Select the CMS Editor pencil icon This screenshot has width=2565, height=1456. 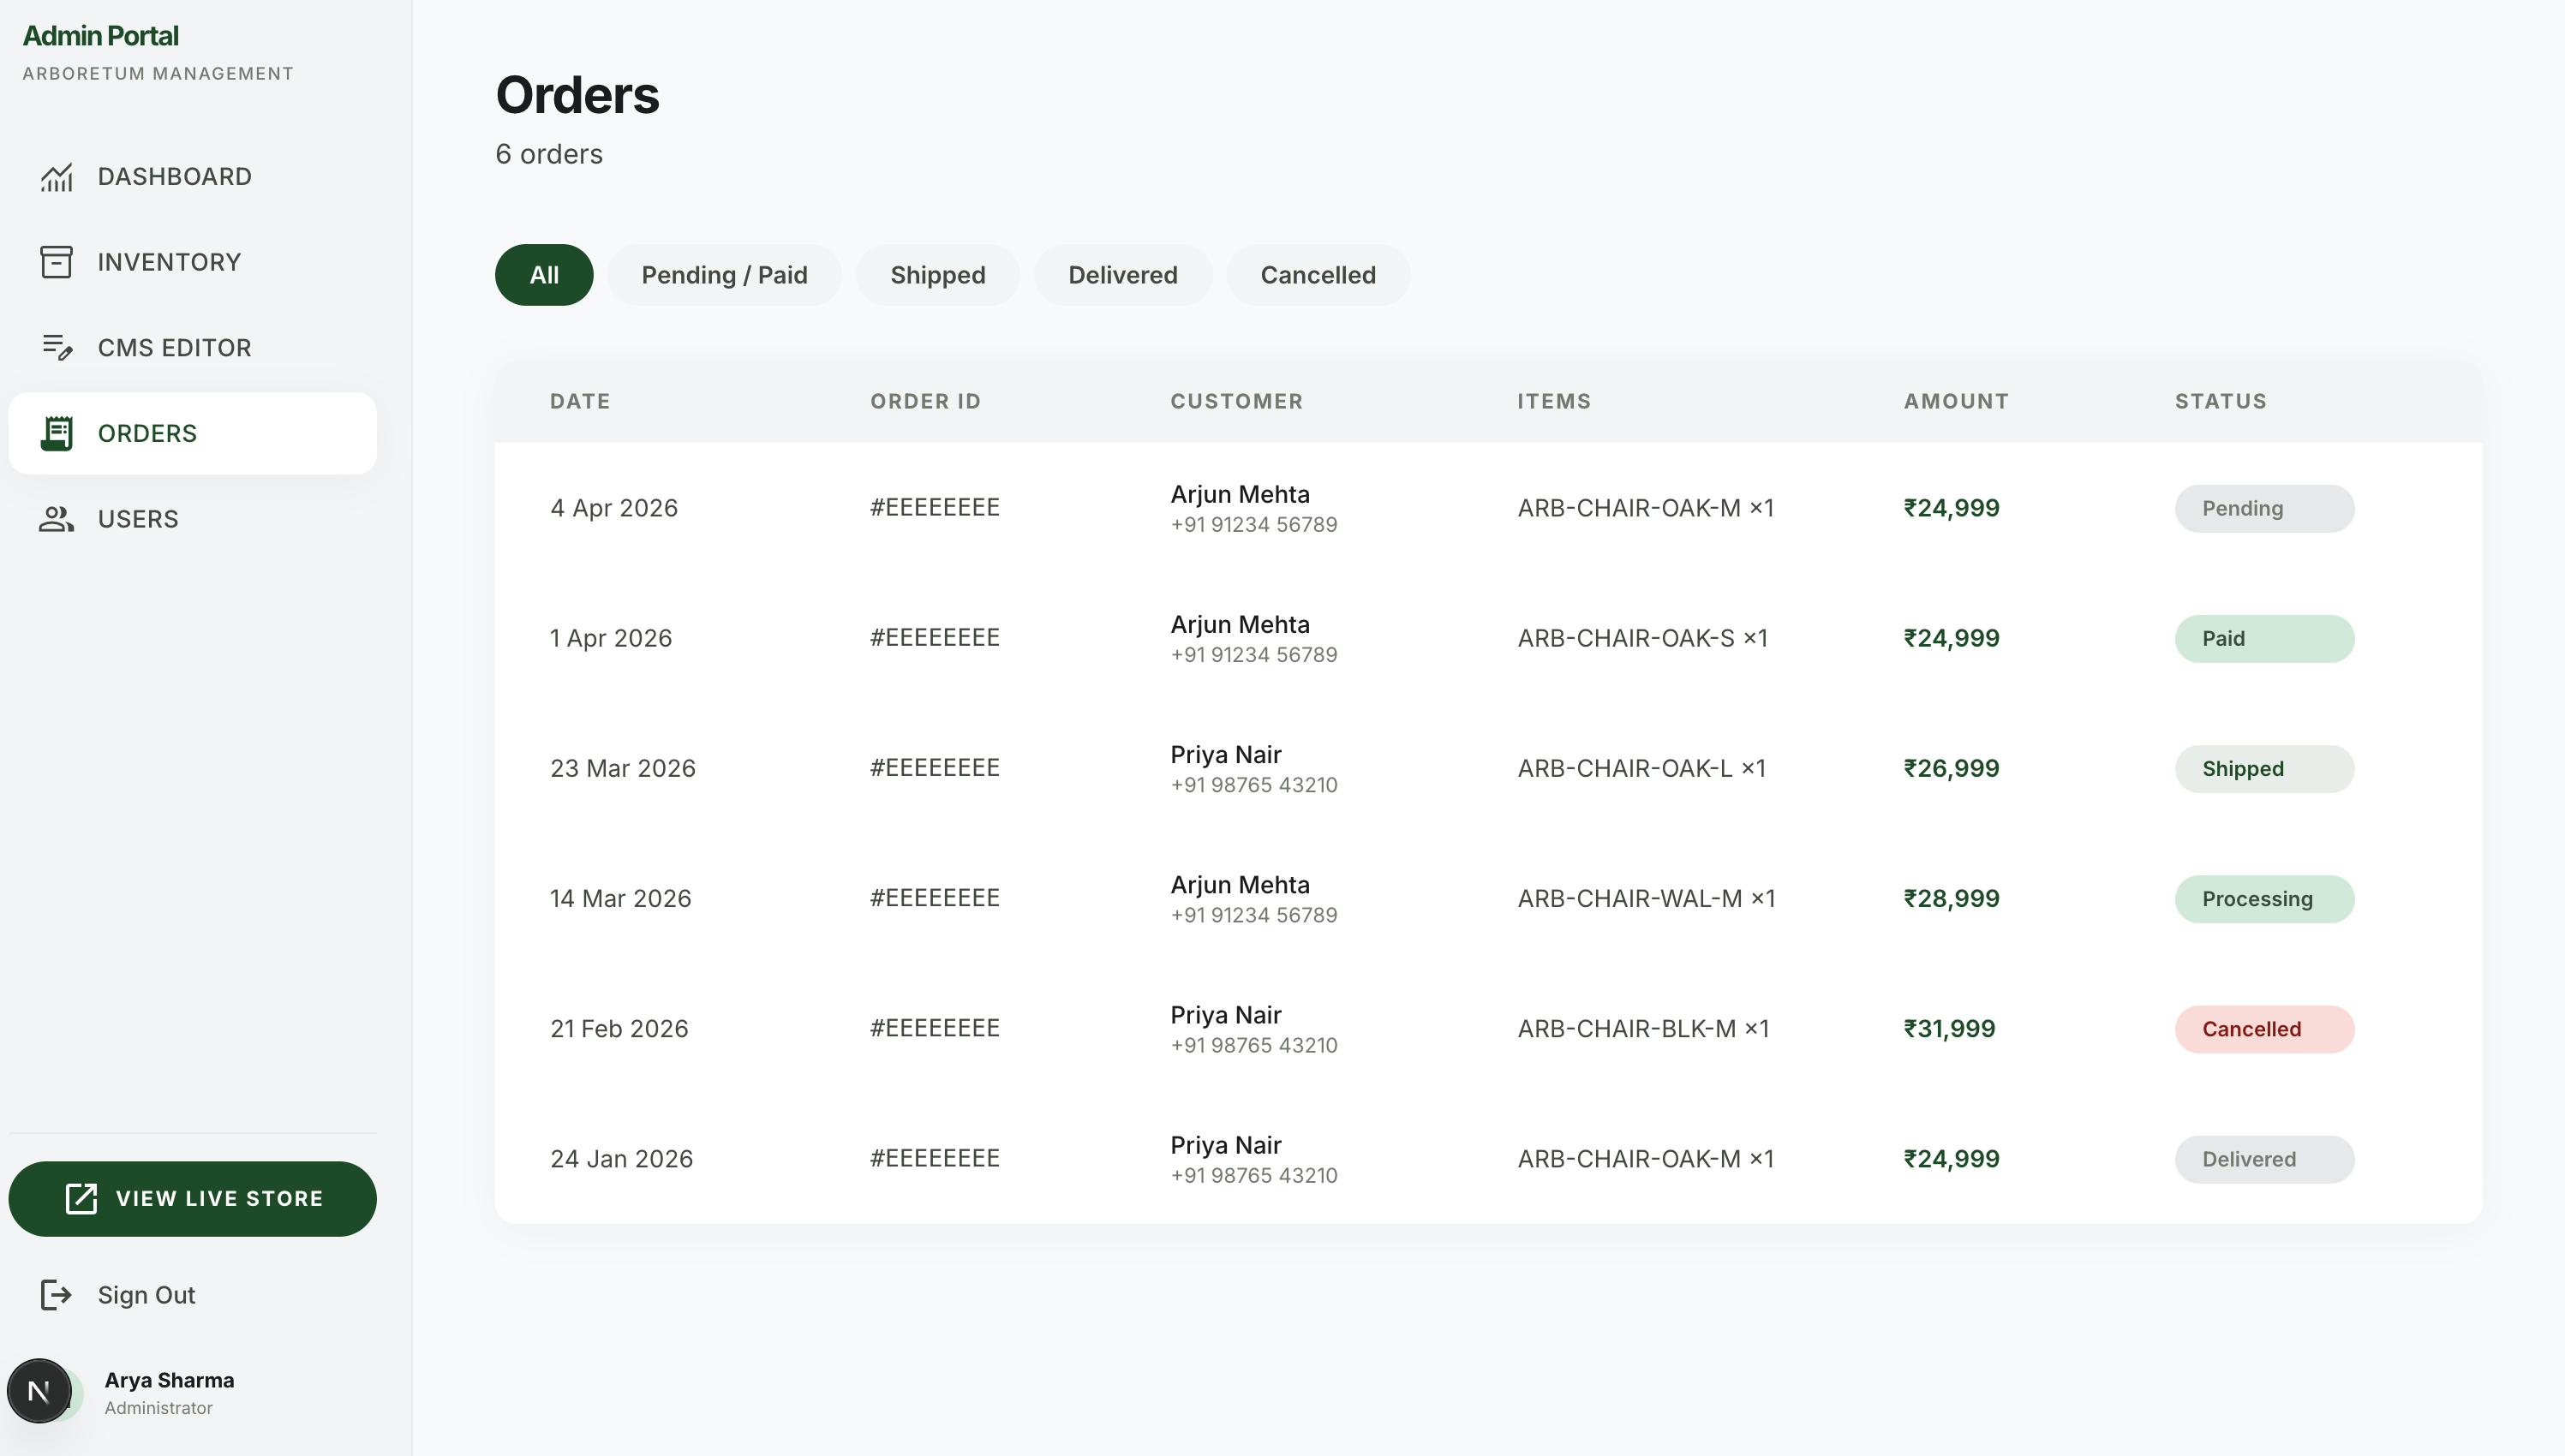(56, 348)
